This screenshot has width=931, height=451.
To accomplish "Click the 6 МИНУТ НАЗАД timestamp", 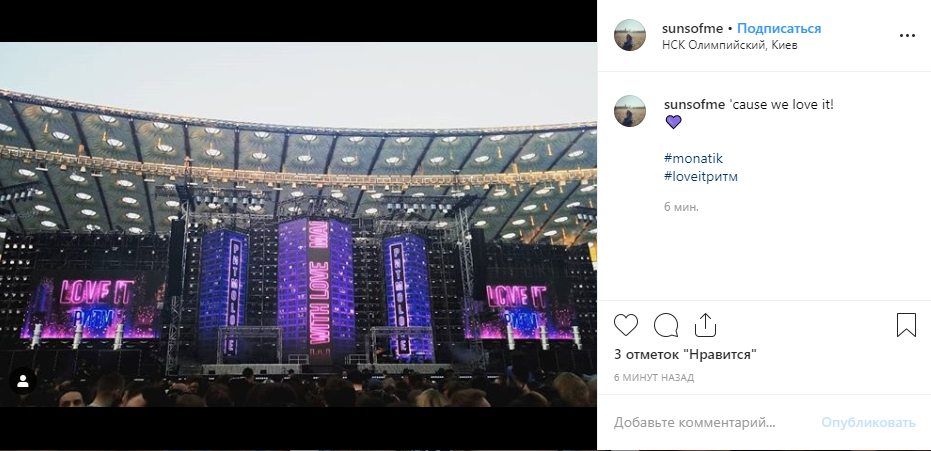I will click(x=654, y=378).
